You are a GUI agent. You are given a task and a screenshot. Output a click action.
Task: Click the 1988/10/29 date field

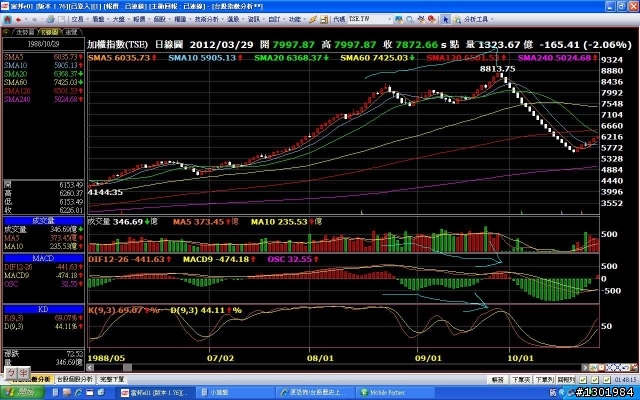coord(43,44)
